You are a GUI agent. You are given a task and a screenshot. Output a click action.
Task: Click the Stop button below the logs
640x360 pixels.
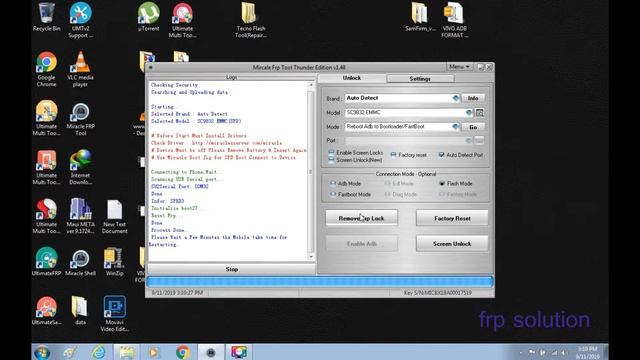coord(231,269)
